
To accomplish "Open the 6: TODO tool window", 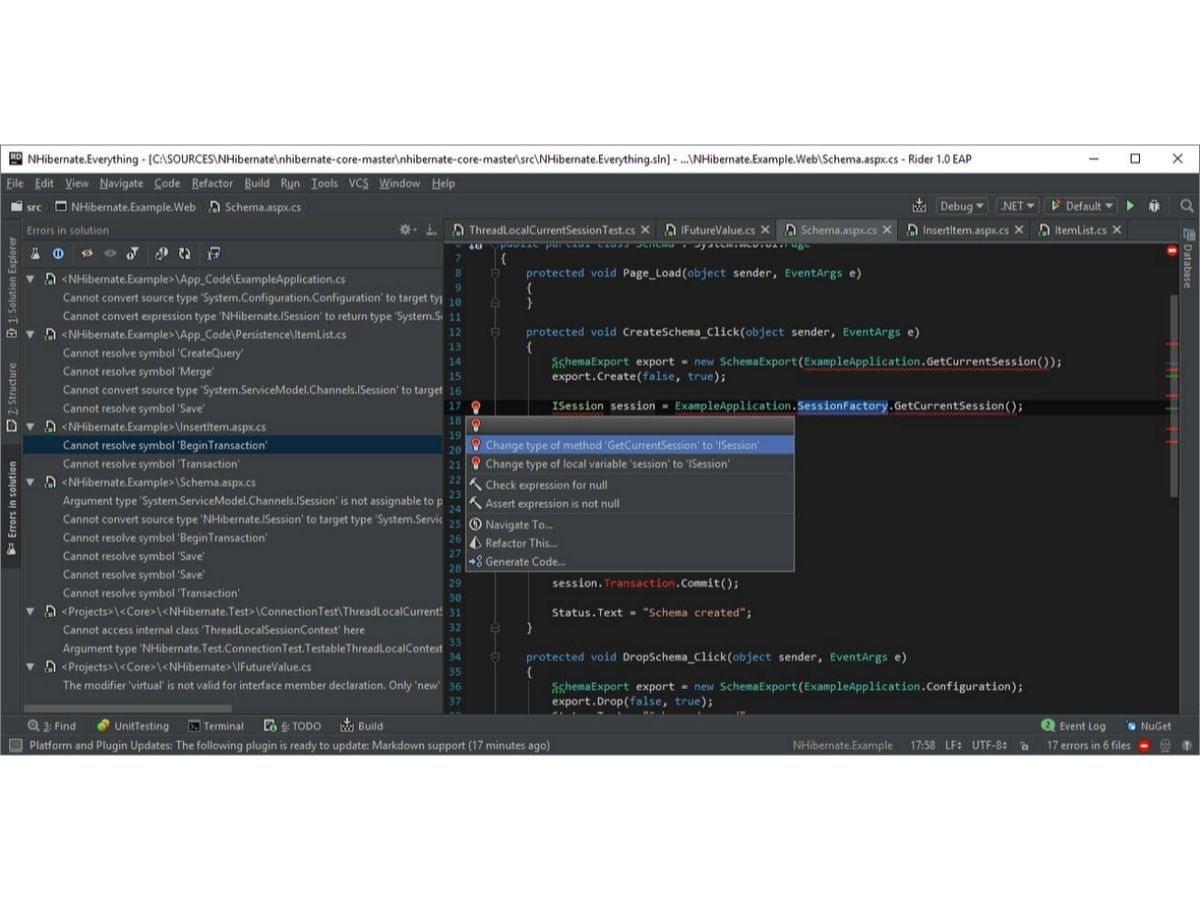I will (x=293, y=726).
